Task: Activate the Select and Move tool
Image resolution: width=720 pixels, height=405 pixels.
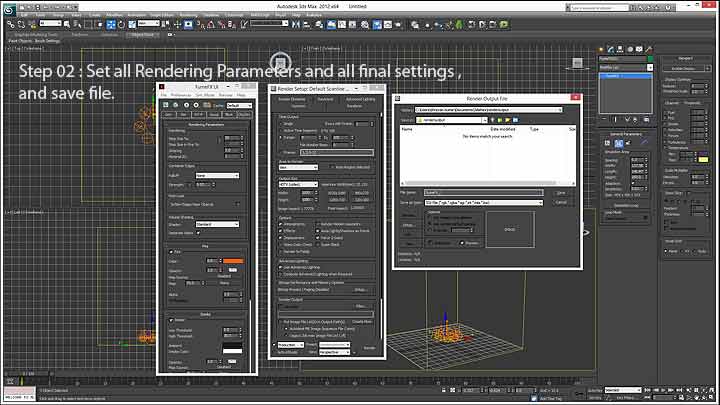Action: [111, 24]
